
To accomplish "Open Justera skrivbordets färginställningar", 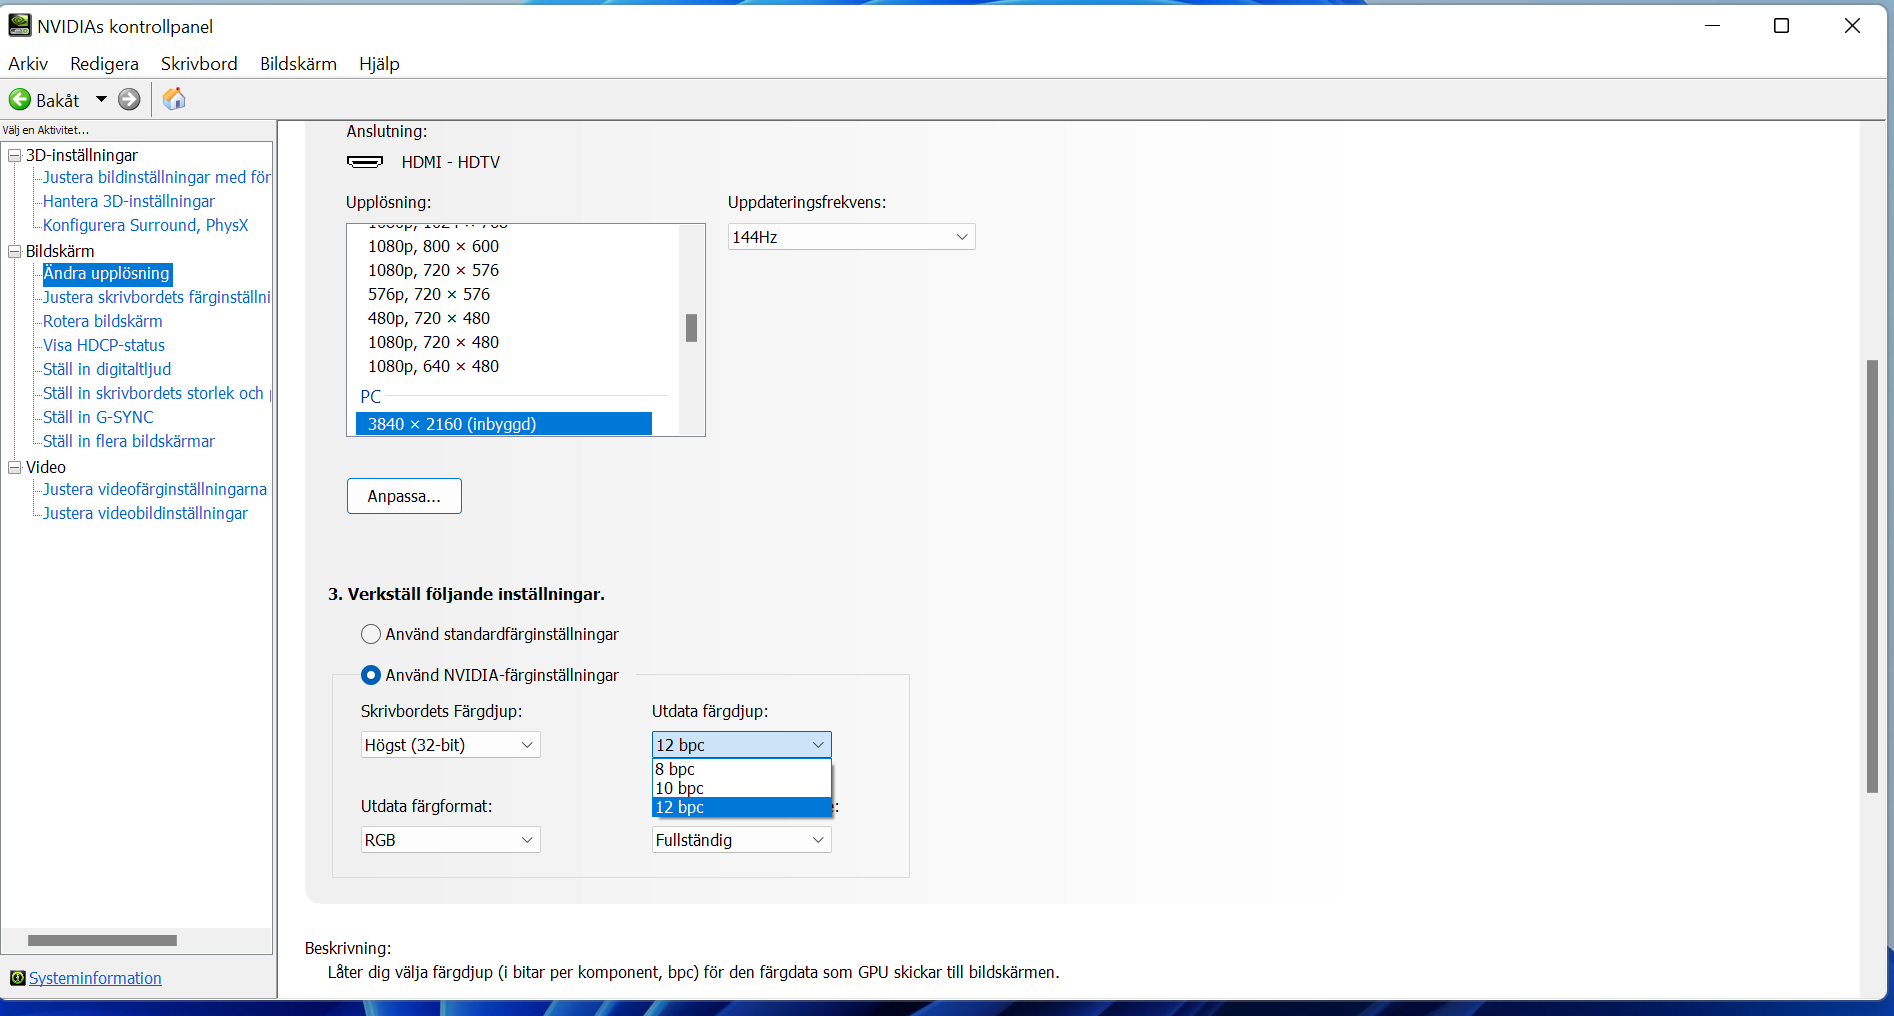I will pos(156,297).
